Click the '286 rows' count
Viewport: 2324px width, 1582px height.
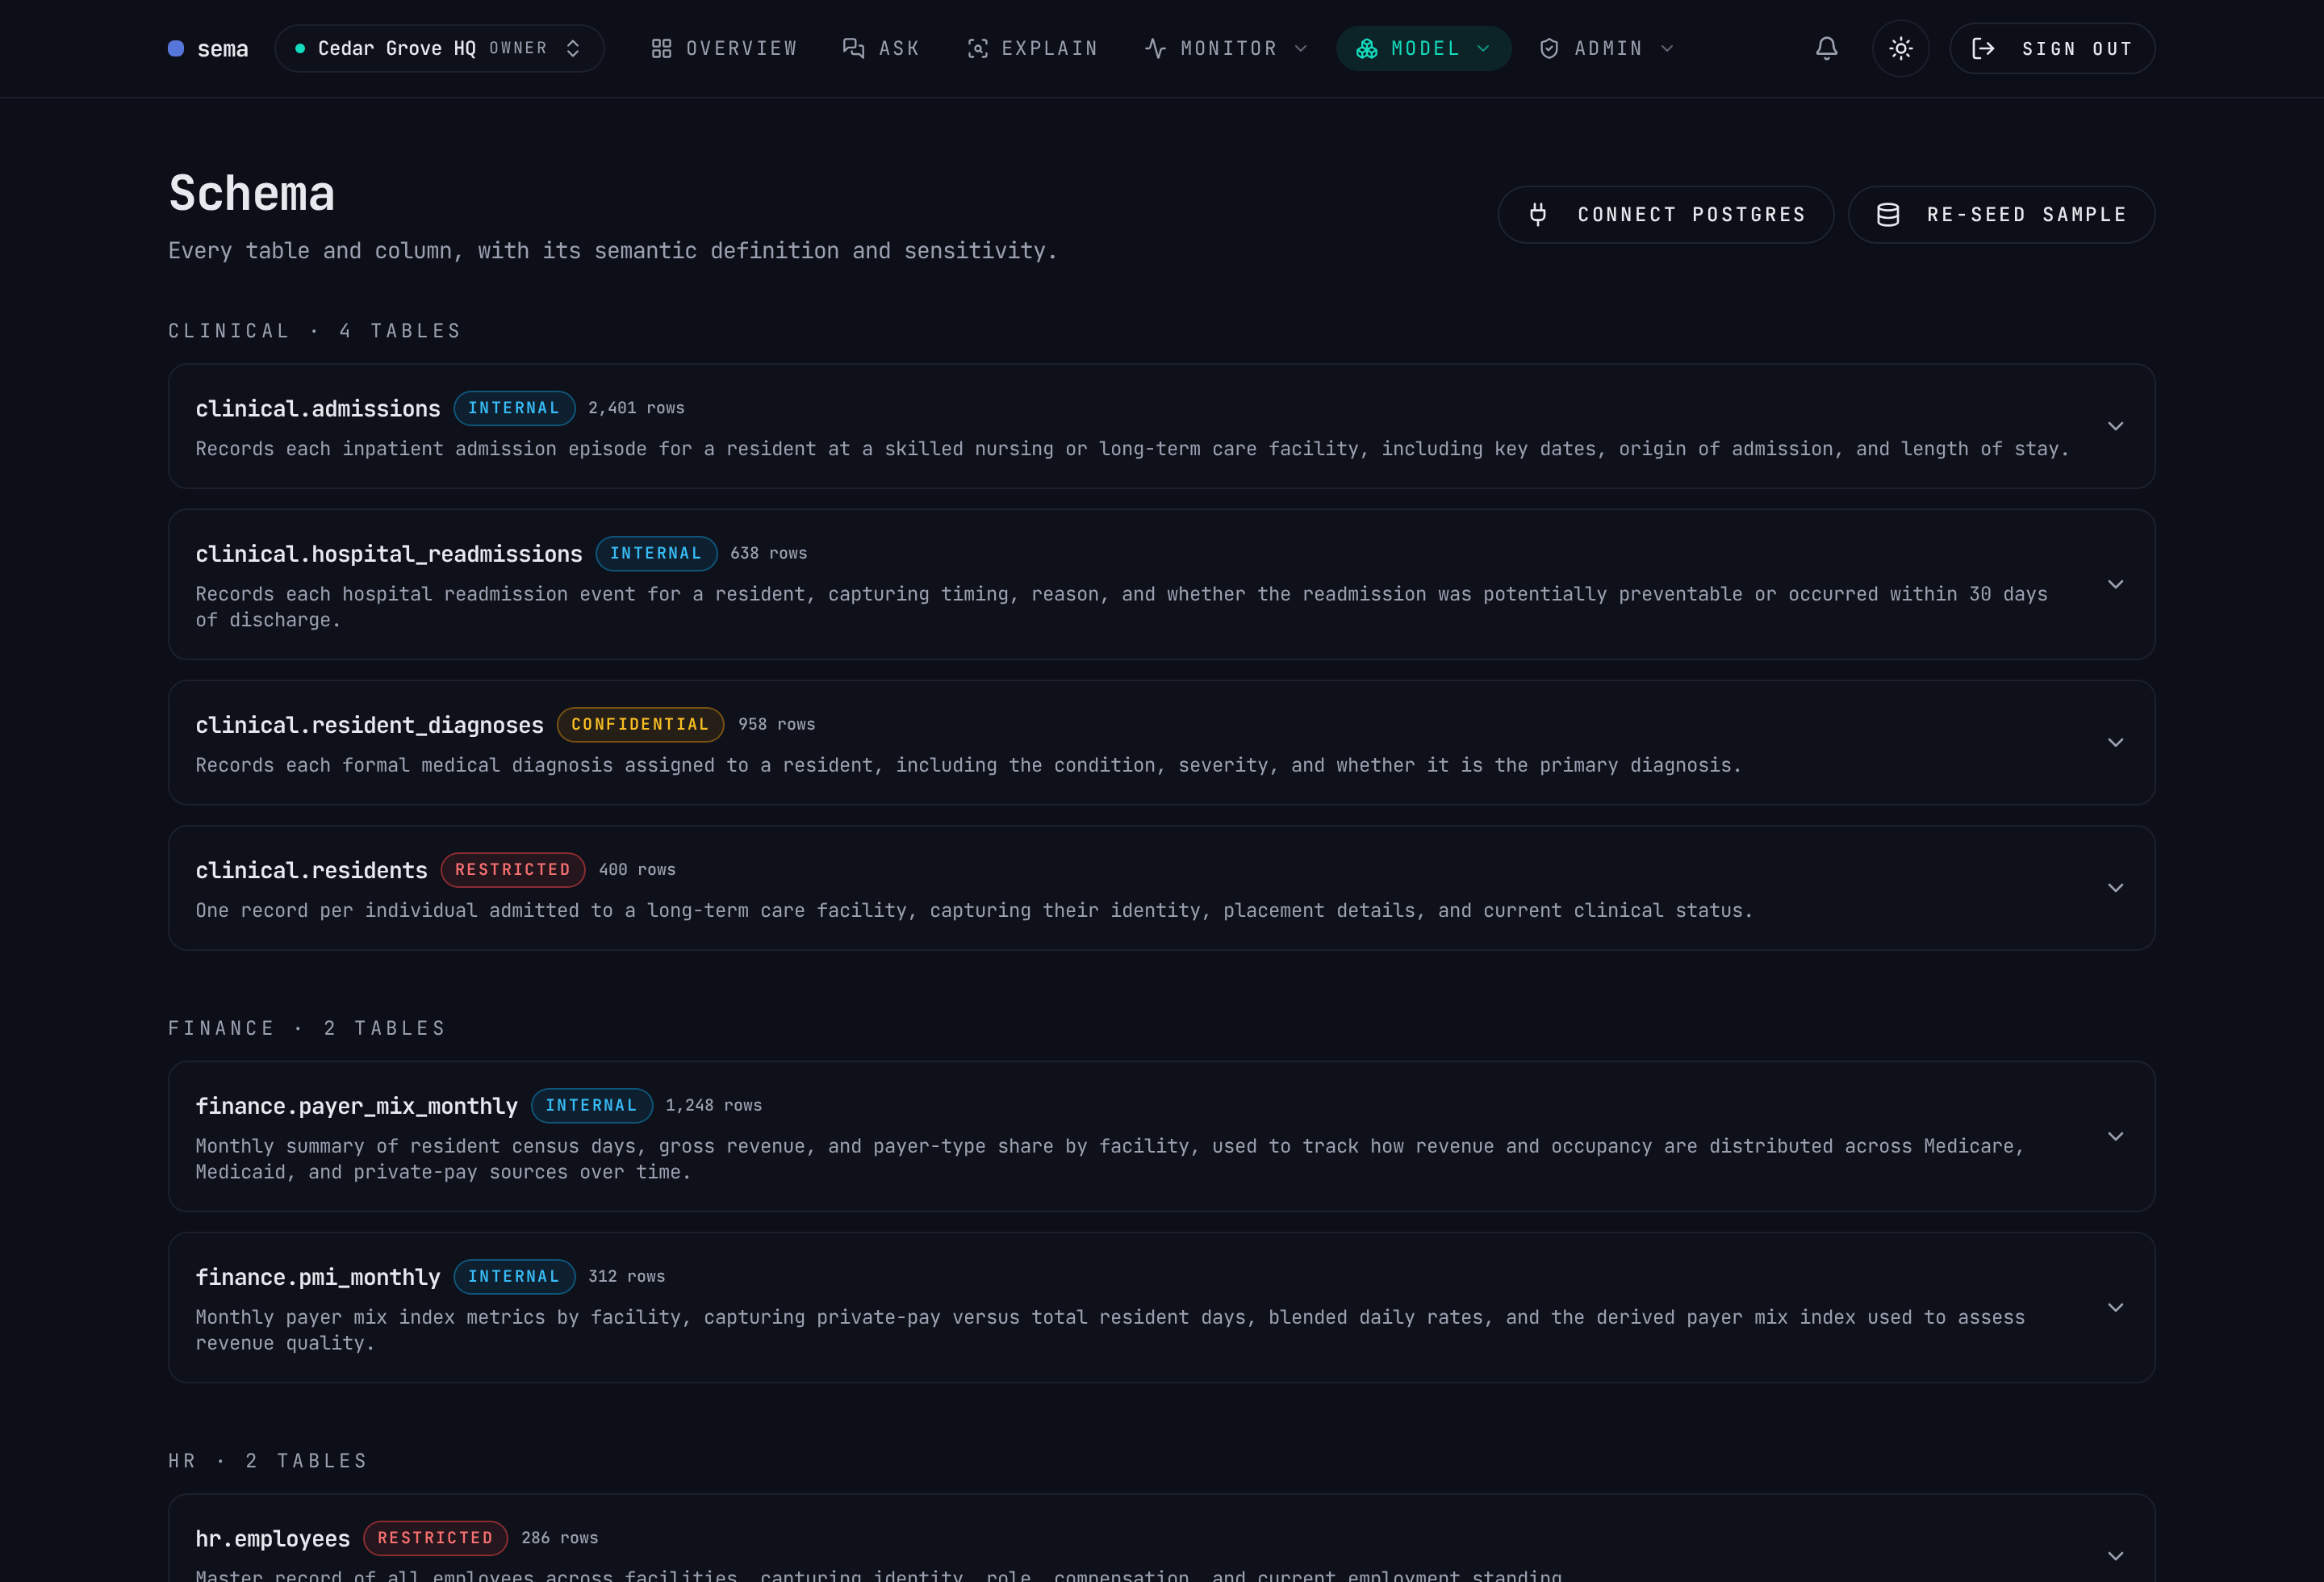coord(560,1537)
